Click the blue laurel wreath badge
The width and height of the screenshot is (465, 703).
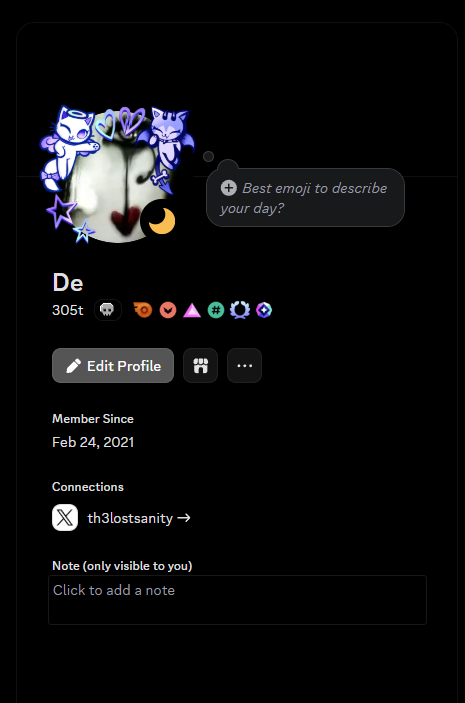click(x=240, y=310)
